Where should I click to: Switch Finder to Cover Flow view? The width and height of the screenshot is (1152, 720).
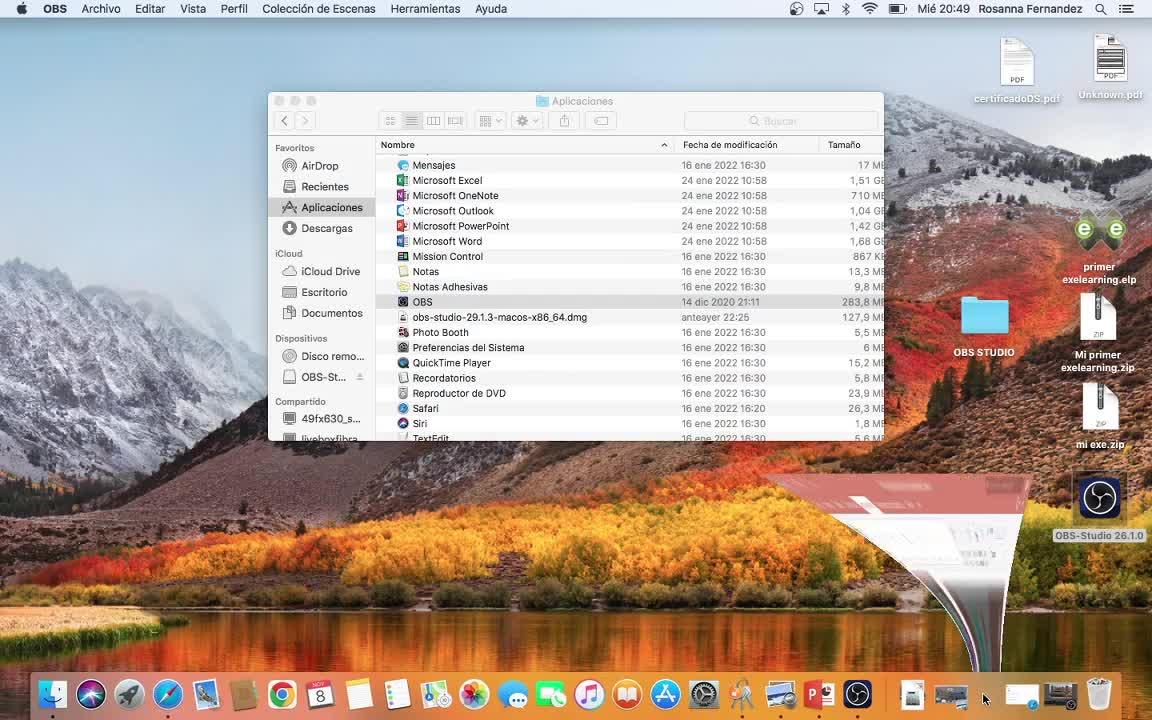456,120
